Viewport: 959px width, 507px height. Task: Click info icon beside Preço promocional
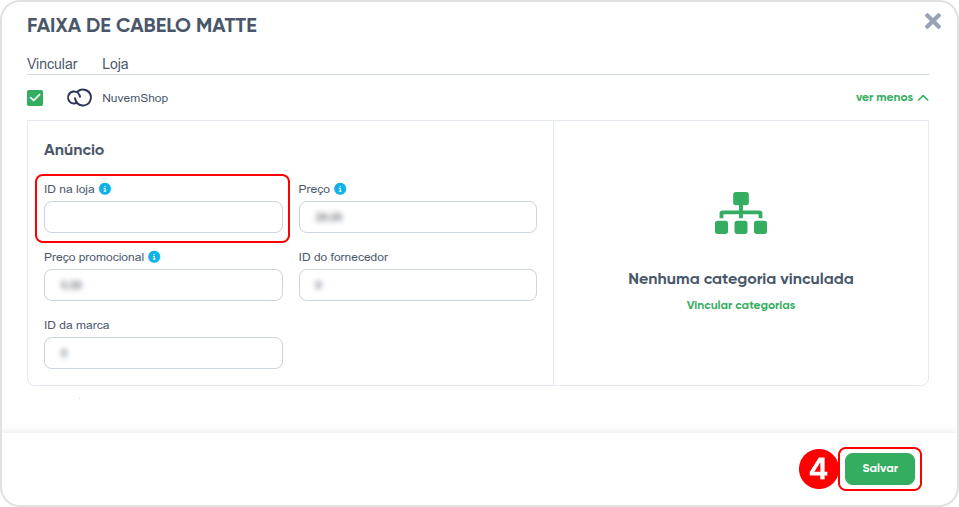154,257
